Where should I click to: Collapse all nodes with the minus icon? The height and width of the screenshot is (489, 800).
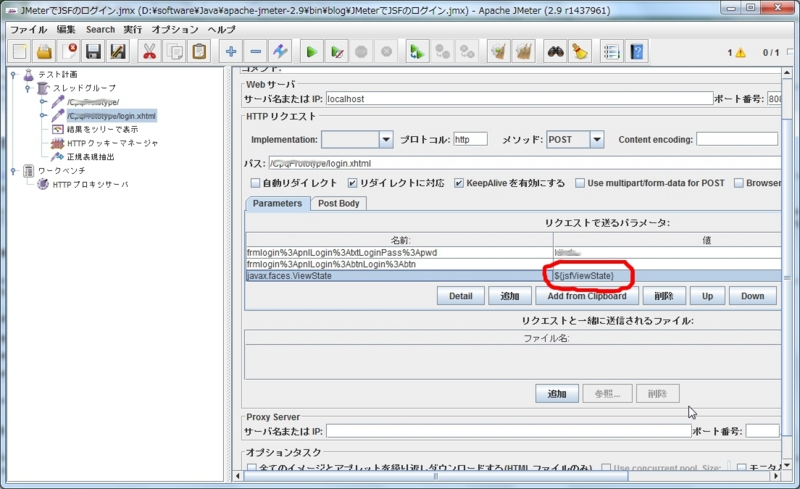[x=256, y=52]
